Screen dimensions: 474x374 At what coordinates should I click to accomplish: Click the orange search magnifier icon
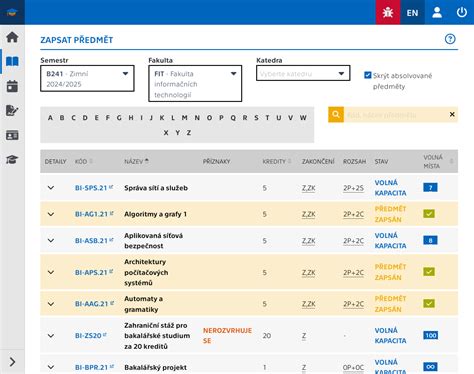click(x=336, y=115)
